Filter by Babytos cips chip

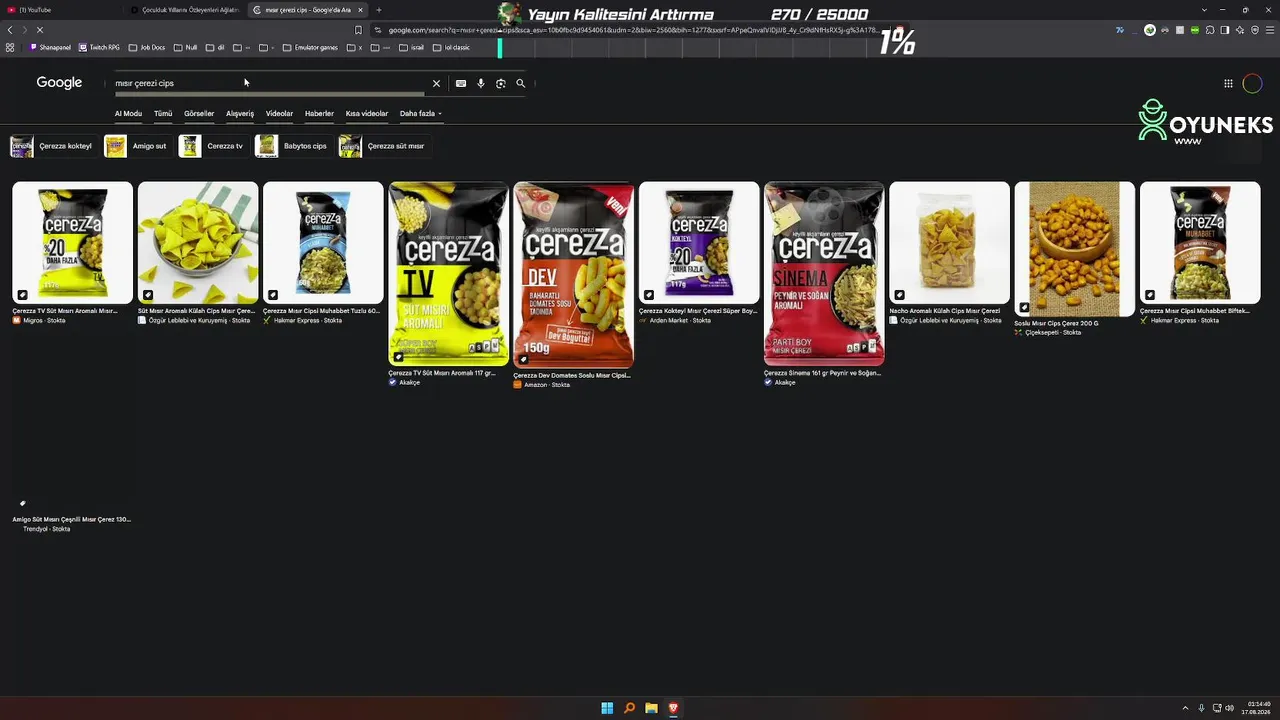[292, 146]
